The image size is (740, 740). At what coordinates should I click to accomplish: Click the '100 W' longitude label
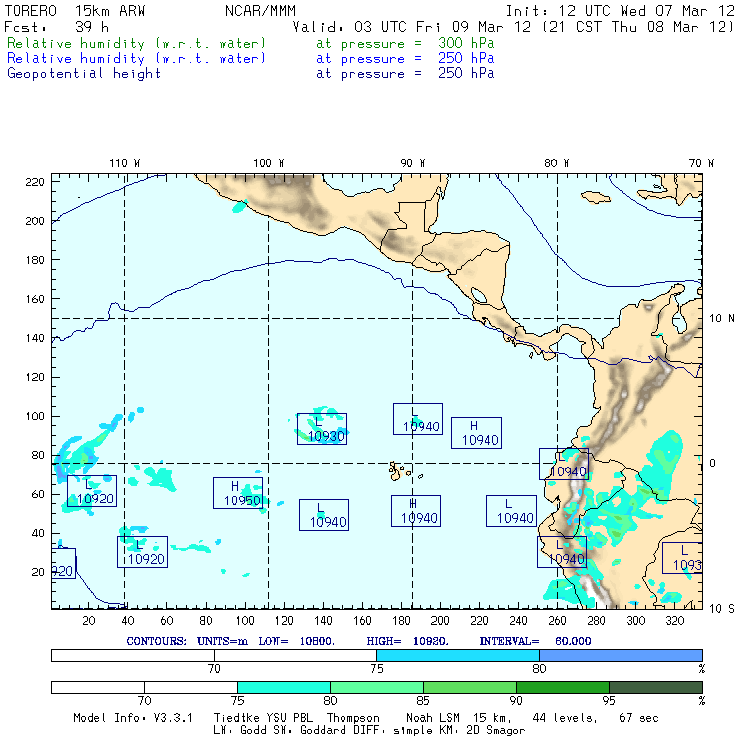tap(269, 163)
